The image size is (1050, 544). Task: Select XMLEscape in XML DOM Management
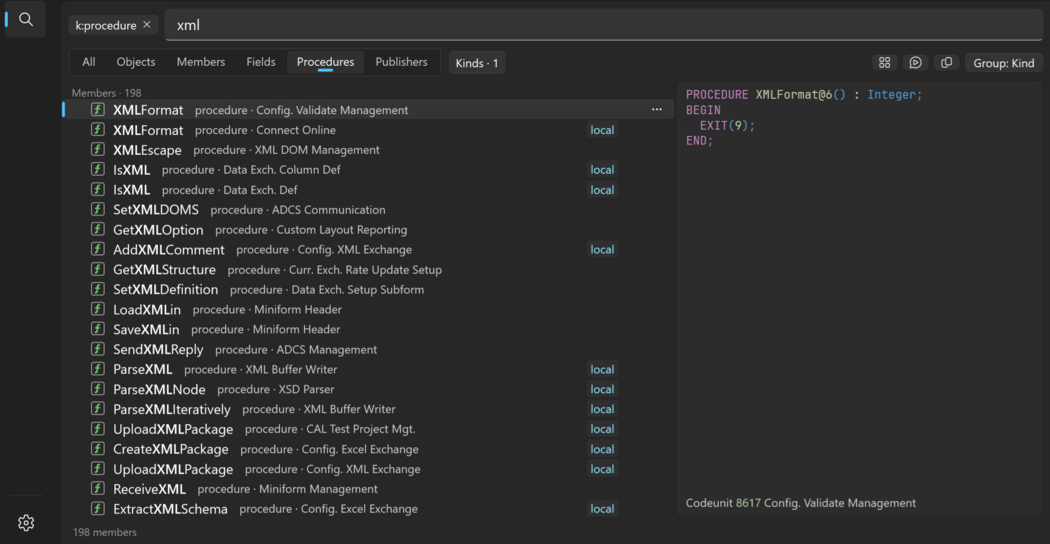(370, 150)
